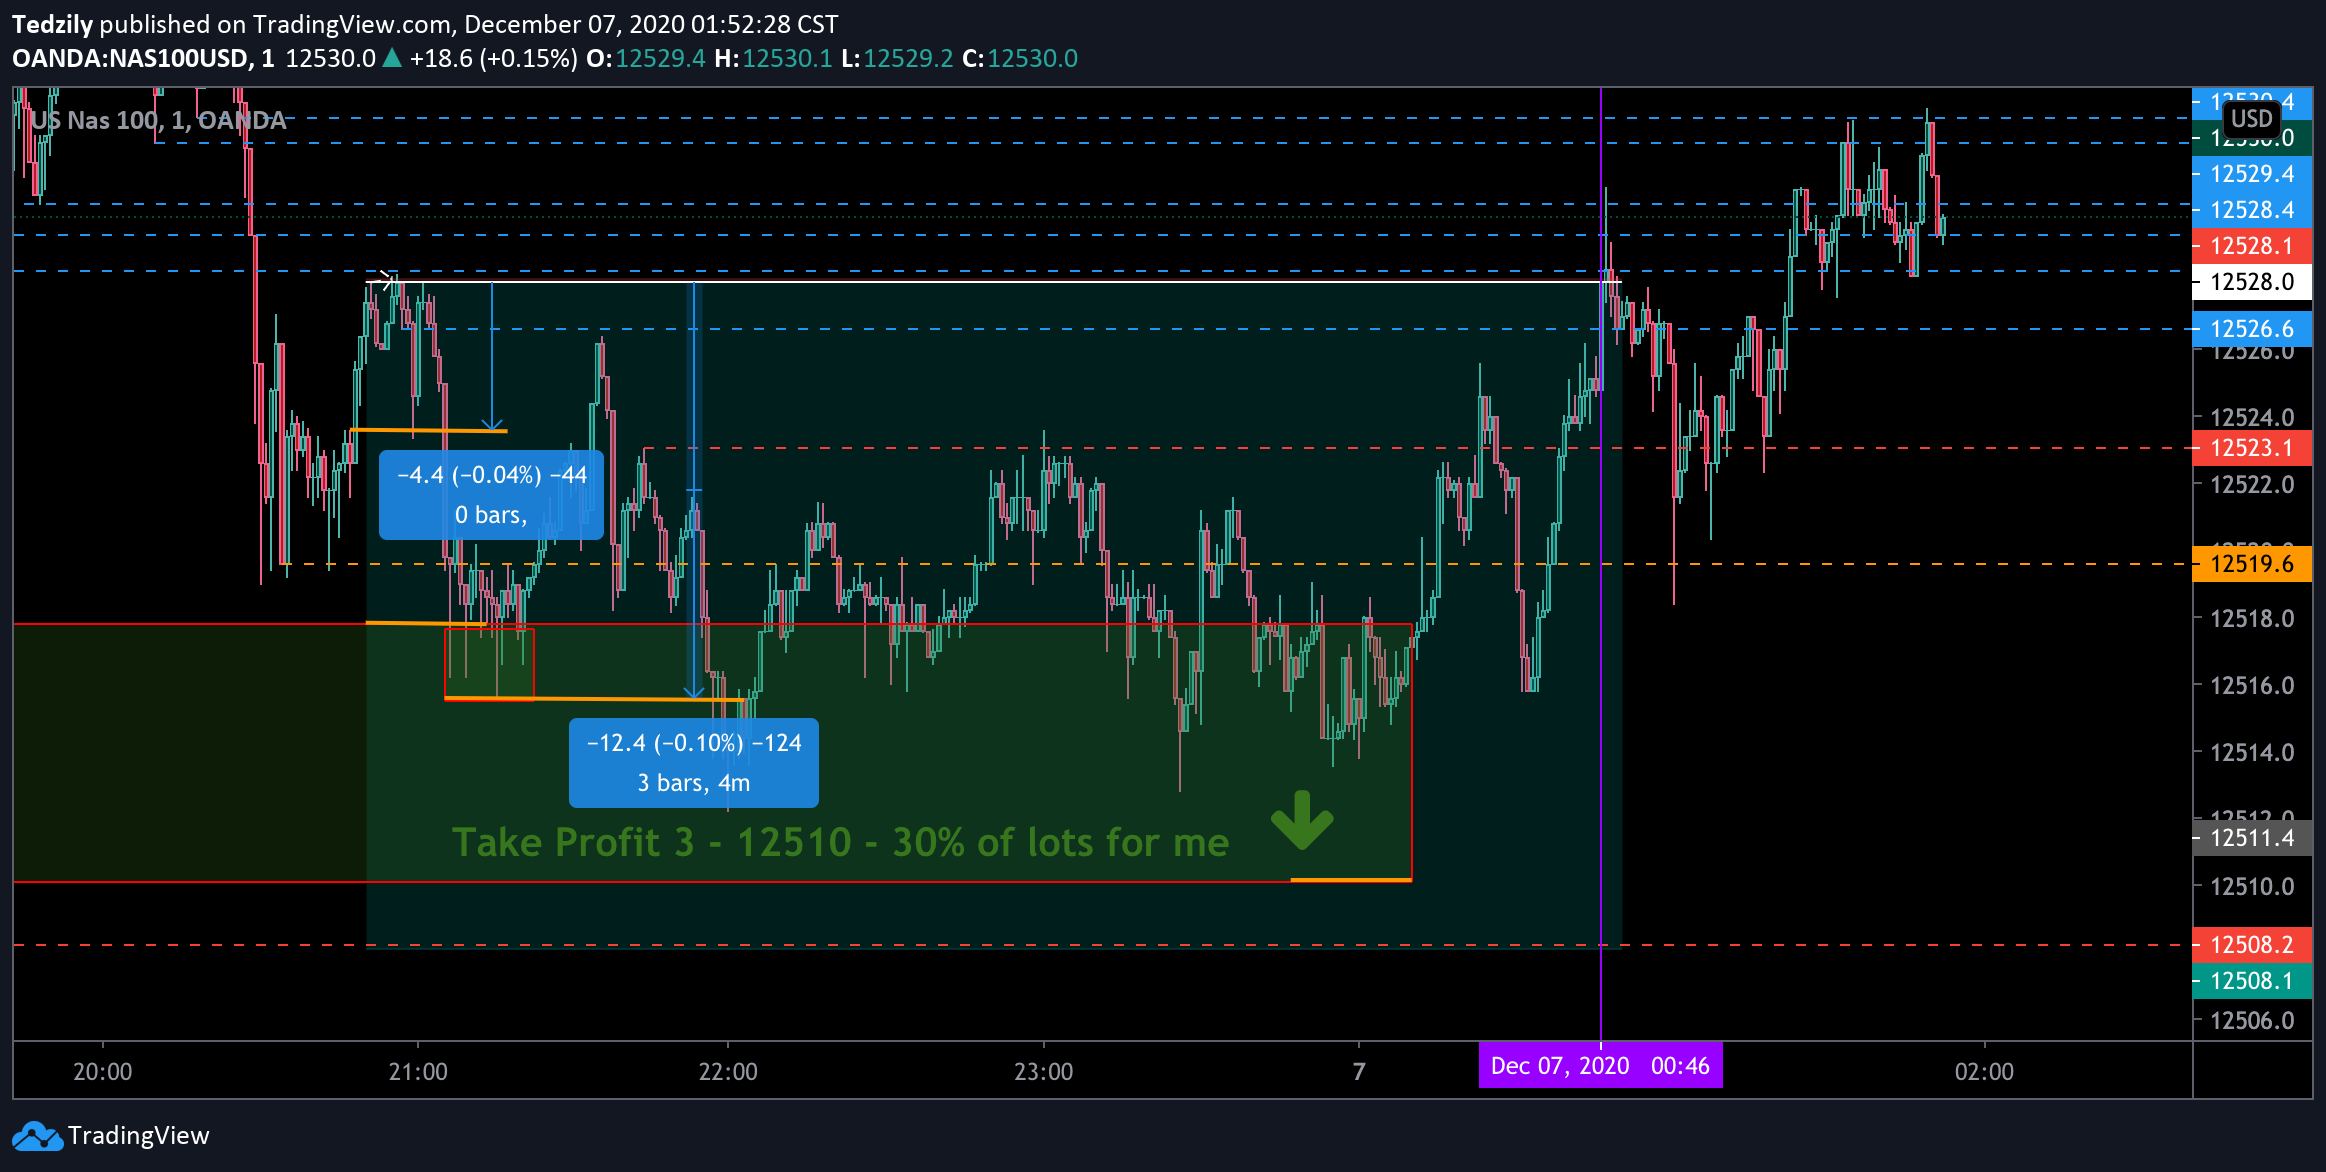Click the Tedzily author name
2326x1172 pixels.
[x=52, y=25]
